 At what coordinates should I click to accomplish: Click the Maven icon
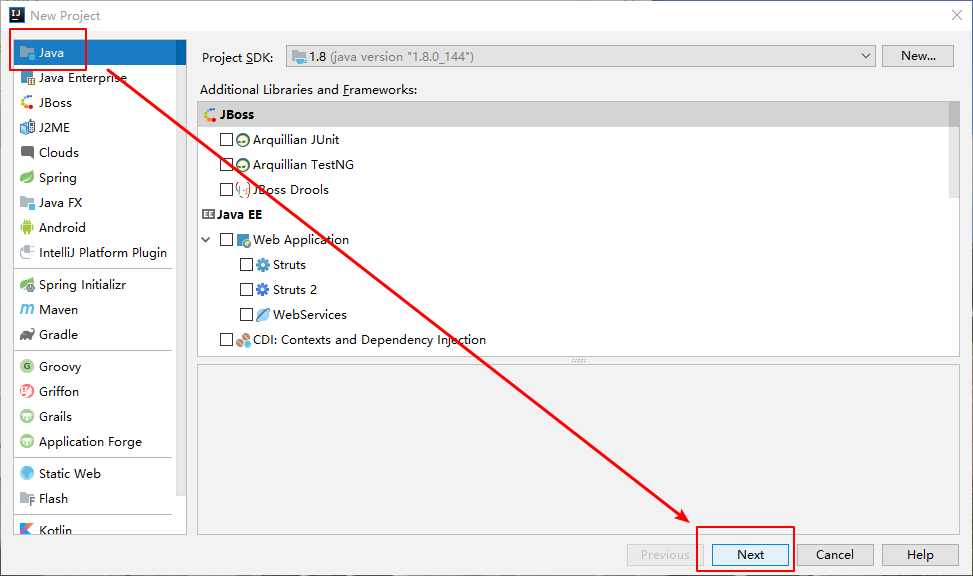pos(27,309)
